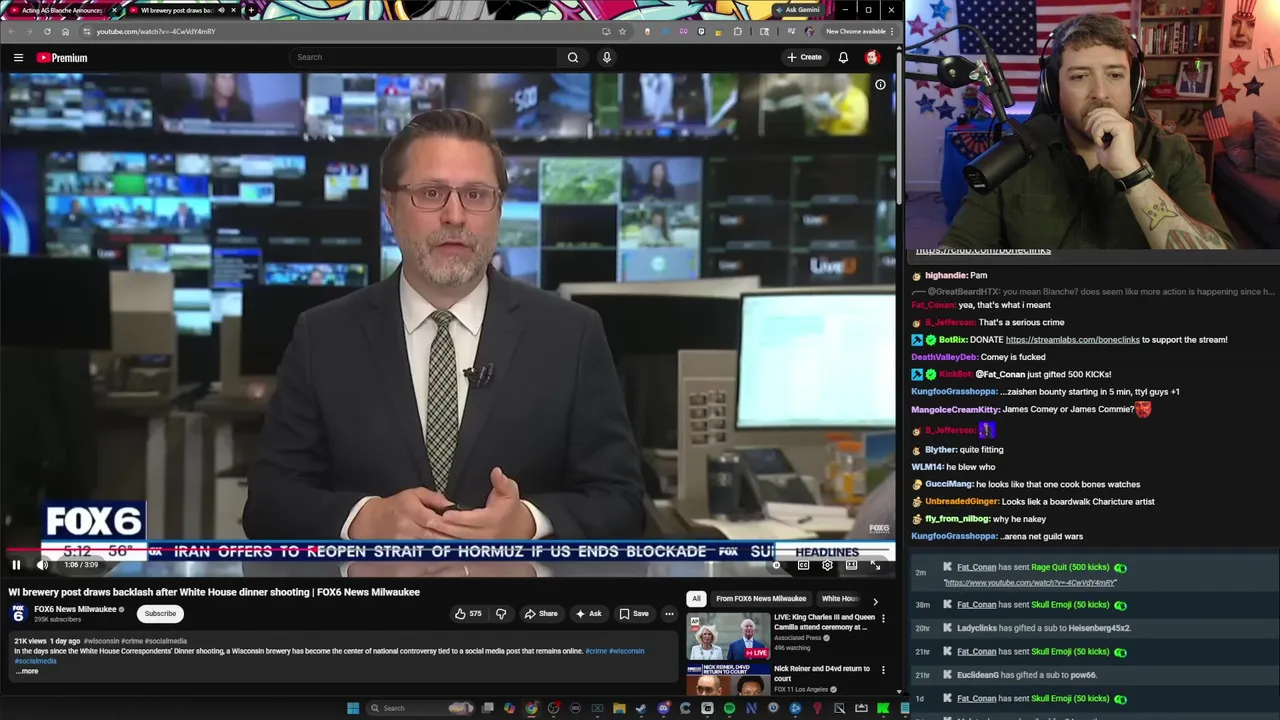The image size is (1280, 720).
Task: Share the FOX6 video
Action: click(541, 614)
